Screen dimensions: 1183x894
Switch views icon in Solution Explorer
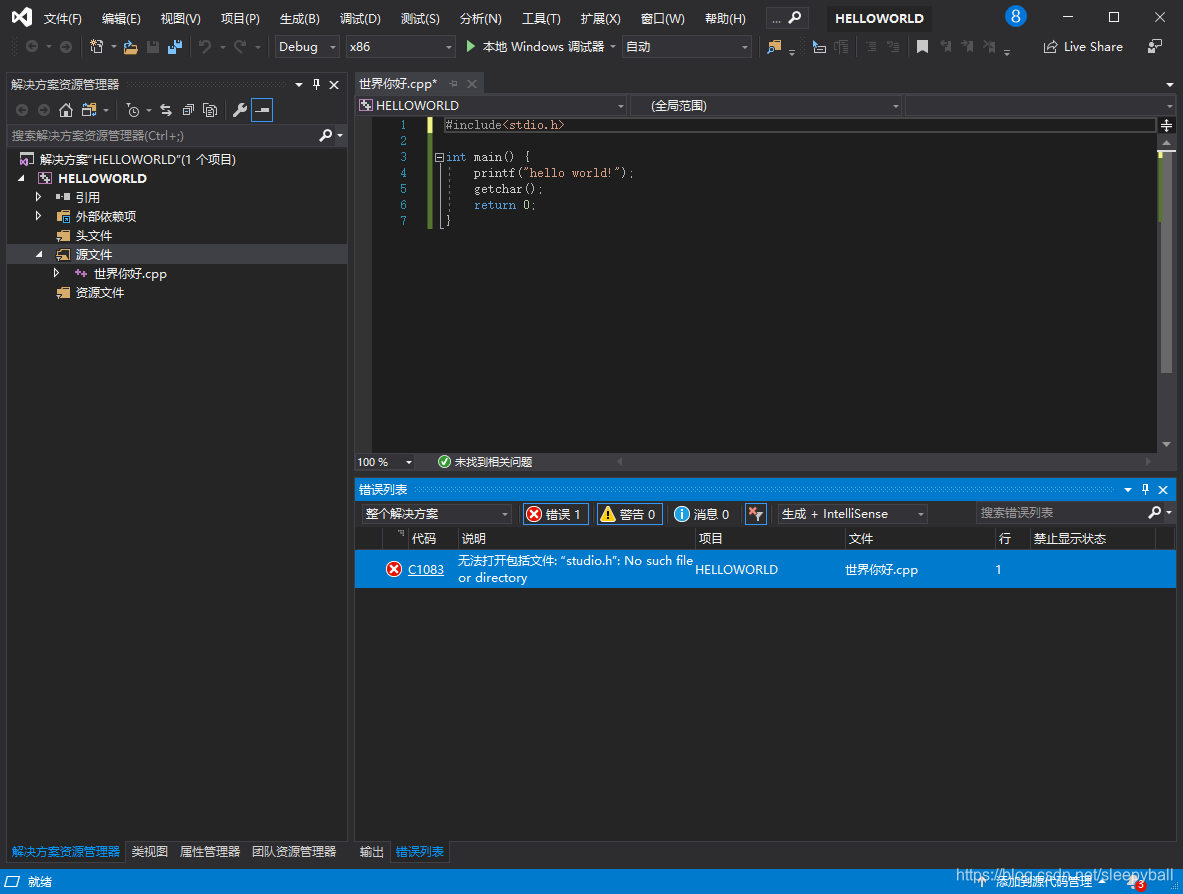[x=89, y=110]
